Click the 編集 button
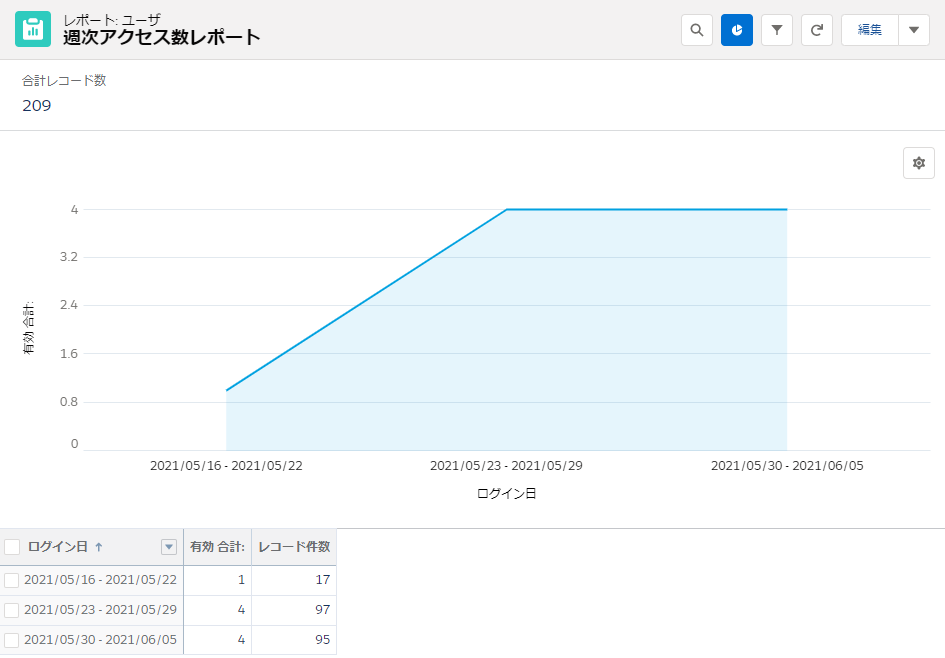This screenshot has width=945, height=658. 870,30
